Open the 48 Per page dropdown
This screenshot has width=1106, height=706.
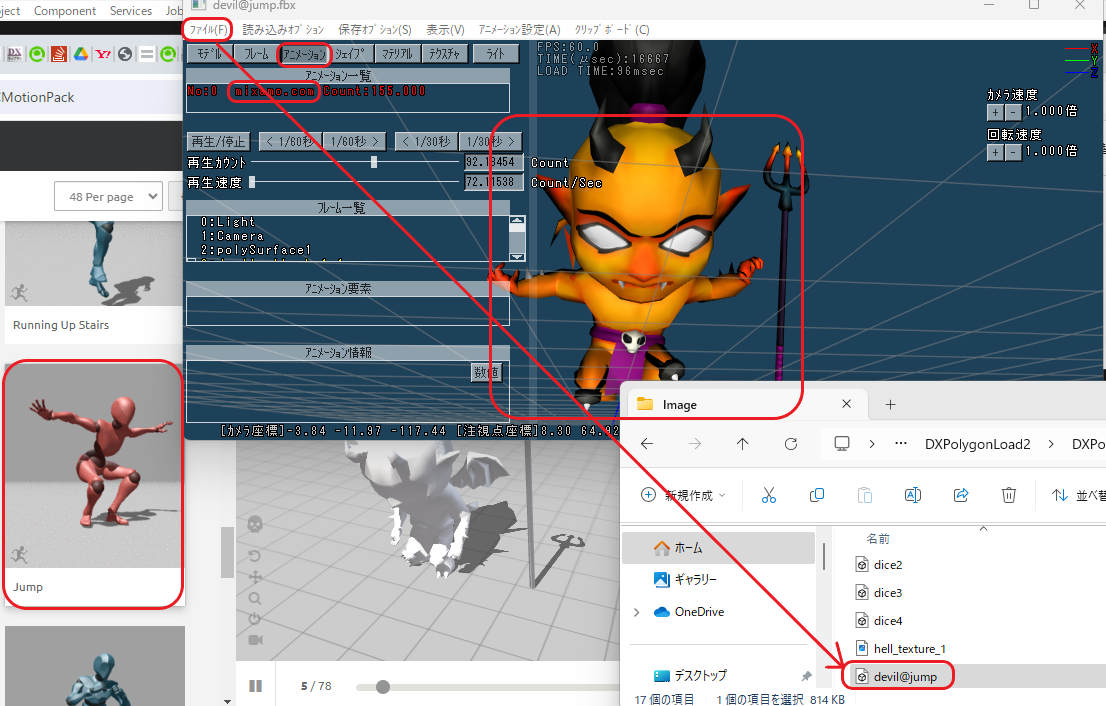[109, 196]
